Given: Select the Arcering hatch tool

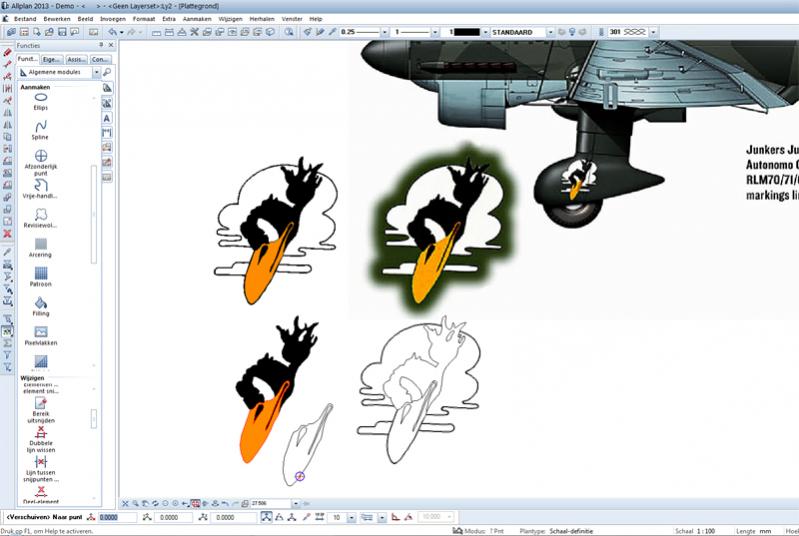Looking at the screenshot, I should [x=40, y=248].
